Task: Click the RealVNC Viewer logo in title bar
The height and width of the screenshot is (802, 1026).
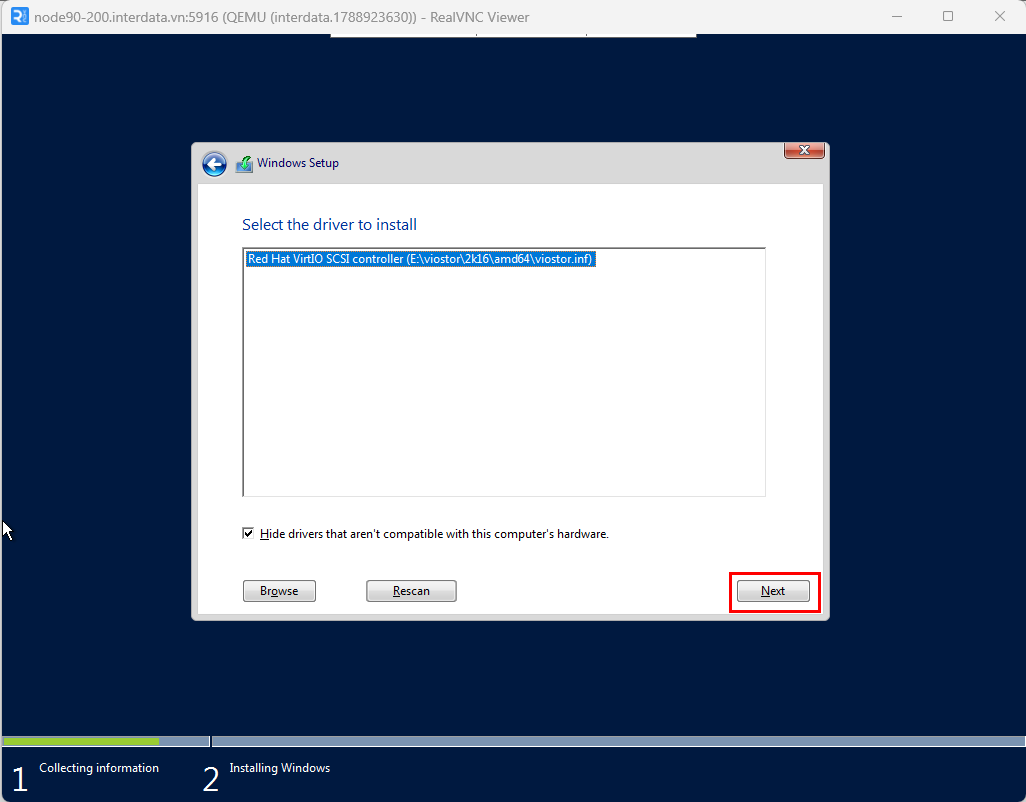Action: coord(20,16)
